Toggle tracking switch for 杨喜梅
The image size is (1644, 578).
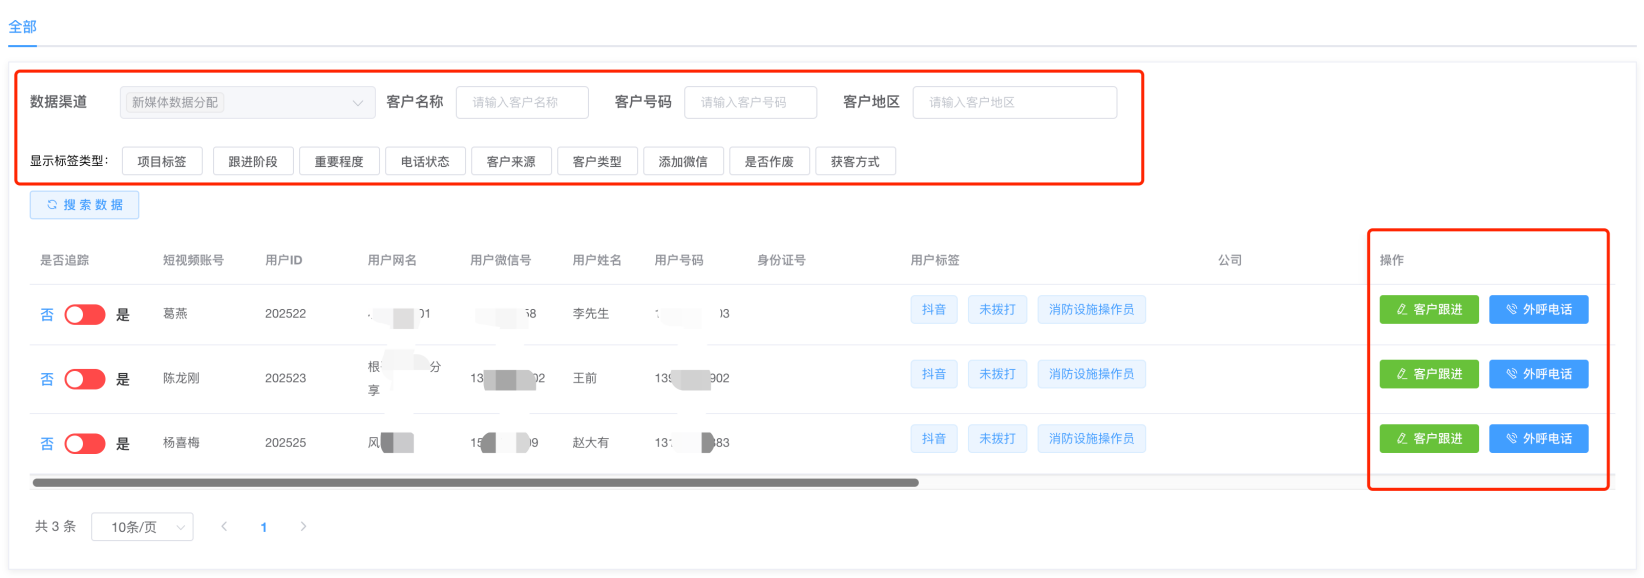point(85,444)
